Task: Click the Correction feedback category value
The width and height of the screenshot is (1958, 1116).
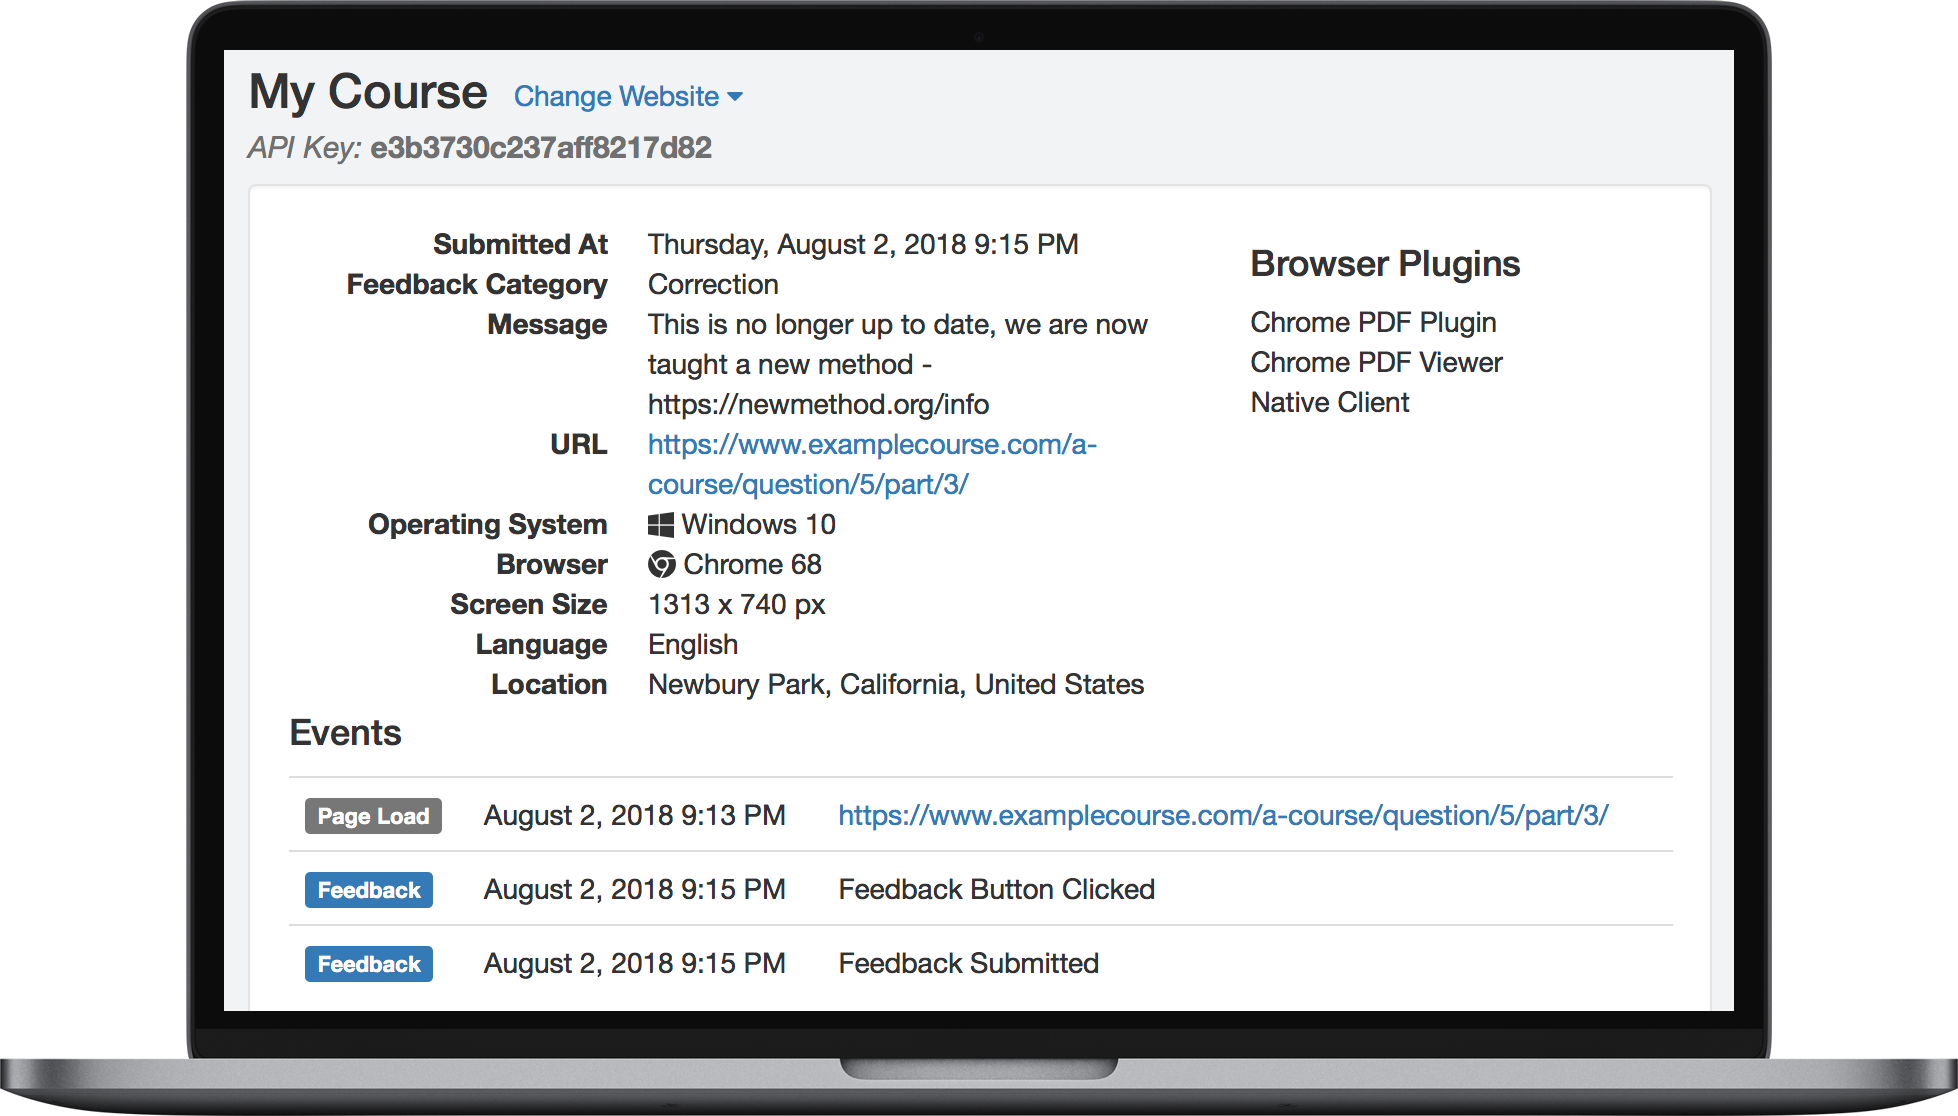Action: (x=712, y=285)
